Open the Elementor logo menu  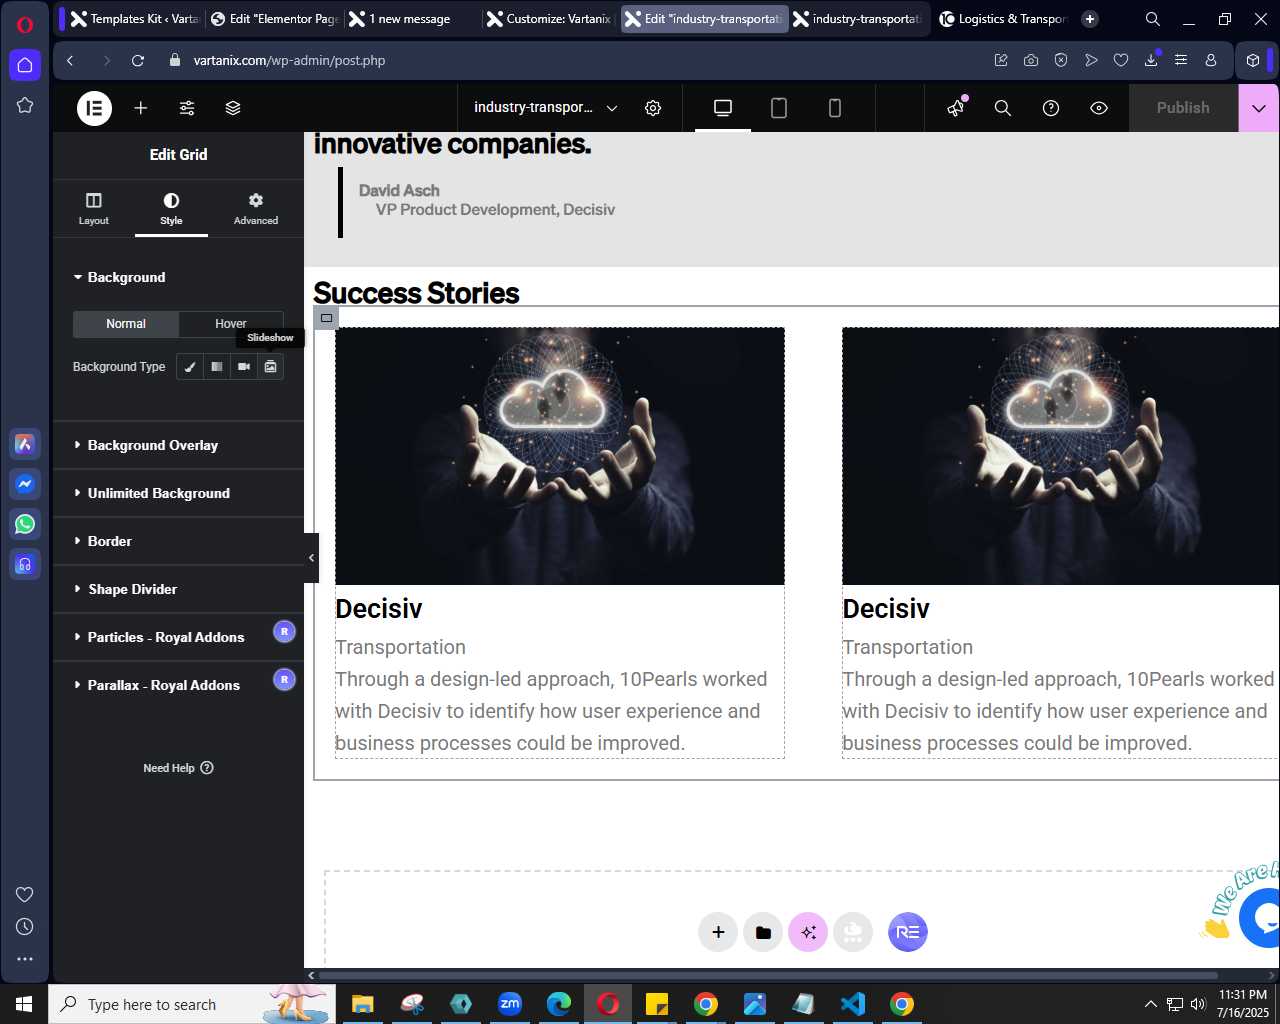click(x=95, y=108)
